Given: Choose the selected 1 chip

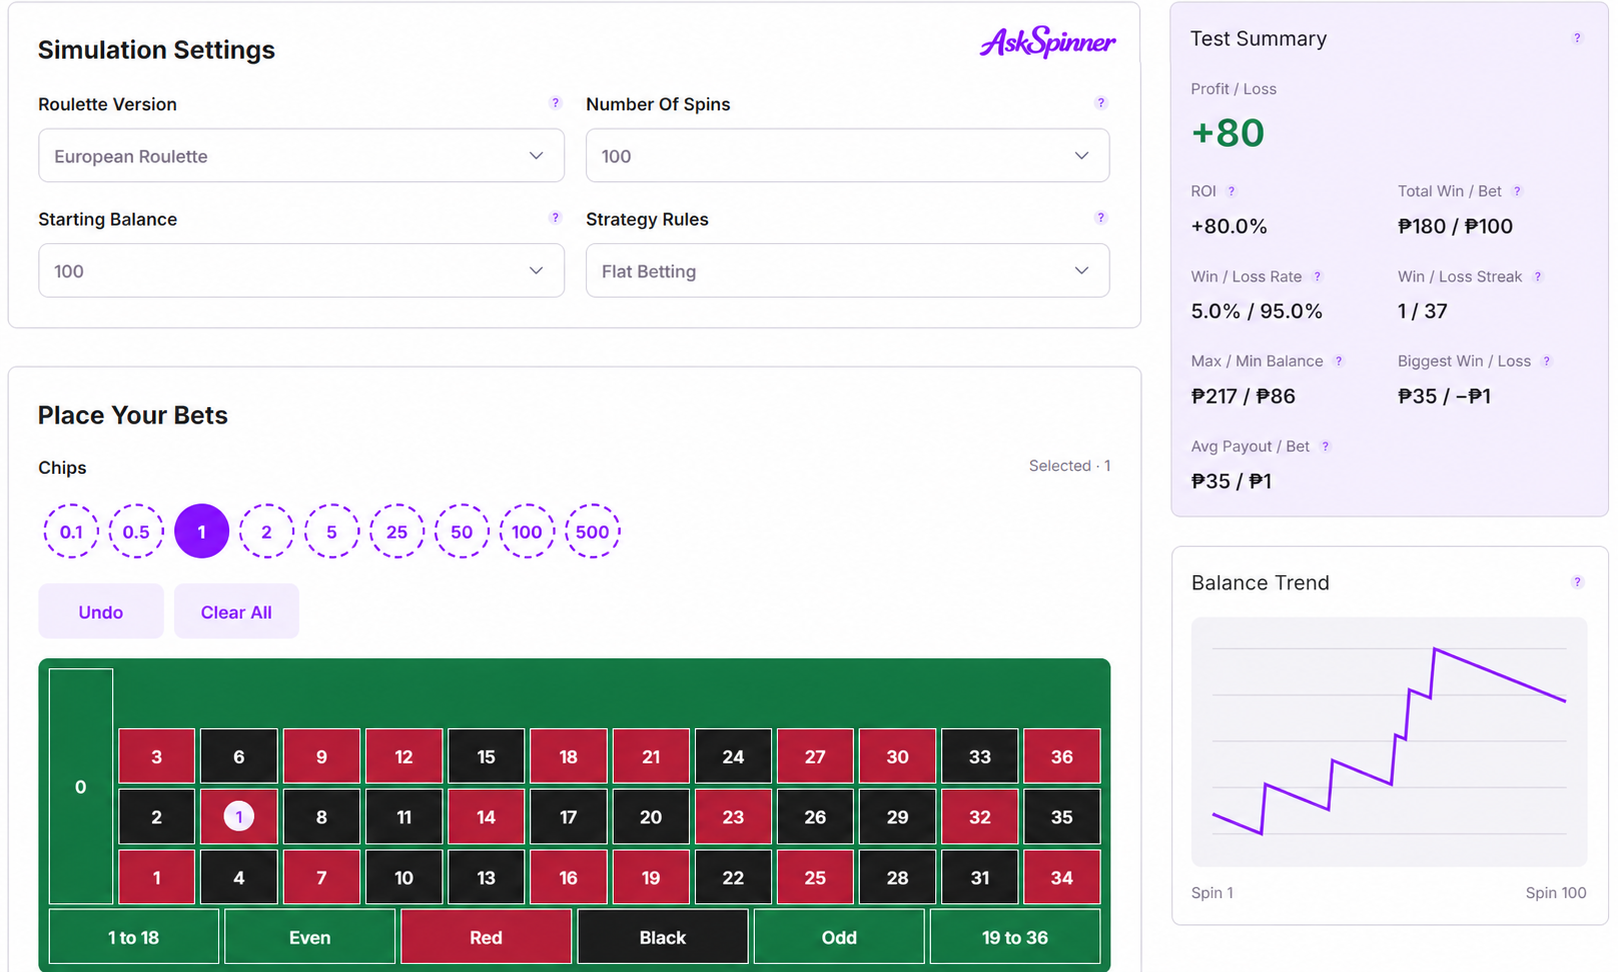Looking at the screenshot, I should click(x=201, y=531).
